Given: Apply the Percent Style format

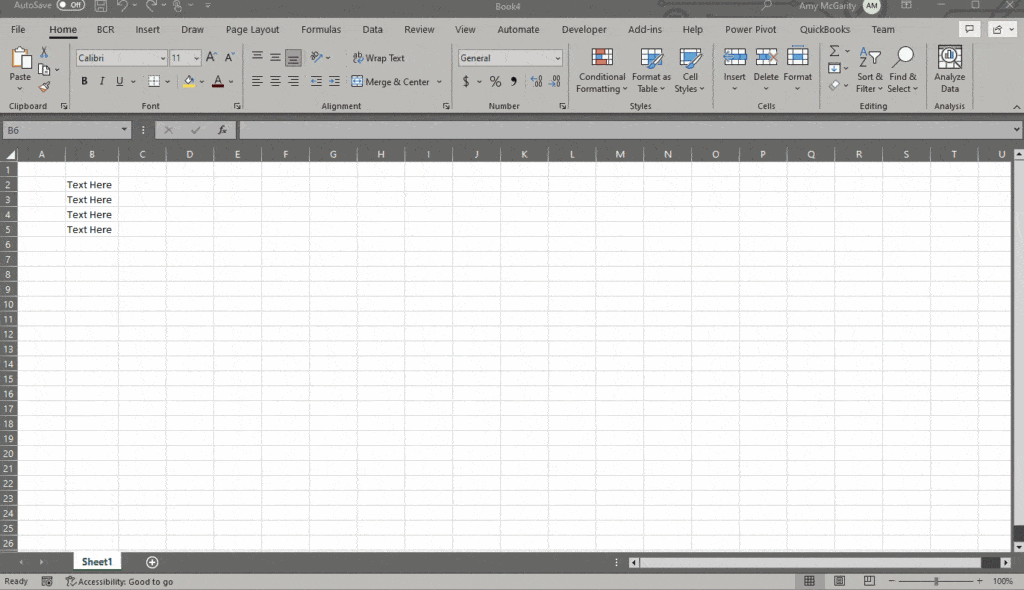Looking at the screenshot, I should 494,82.
